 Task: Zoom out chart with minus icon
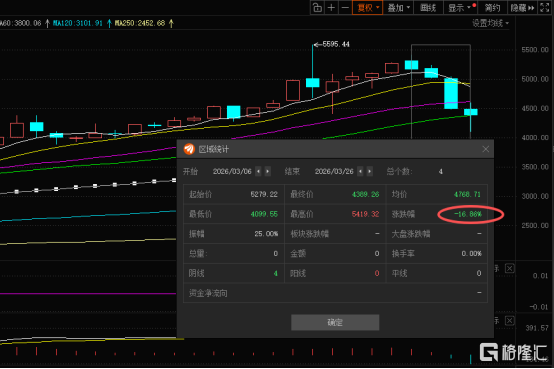click(345, 7)
